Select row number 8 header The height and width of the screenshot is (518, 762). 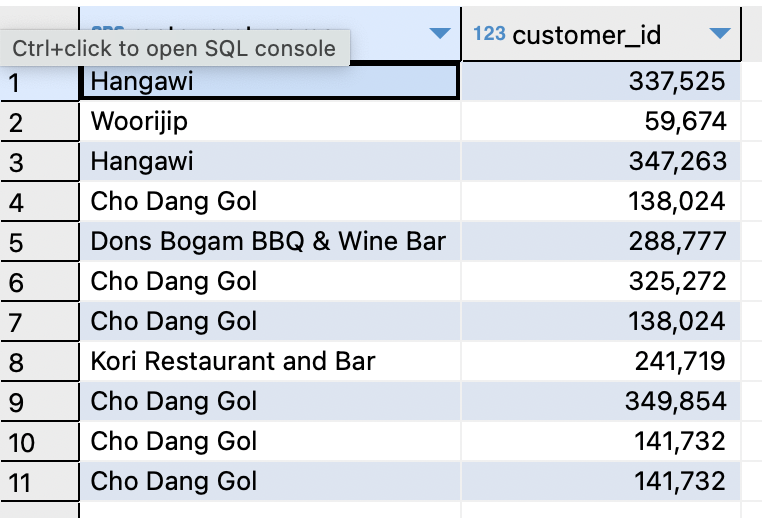(x=39, y=362)
